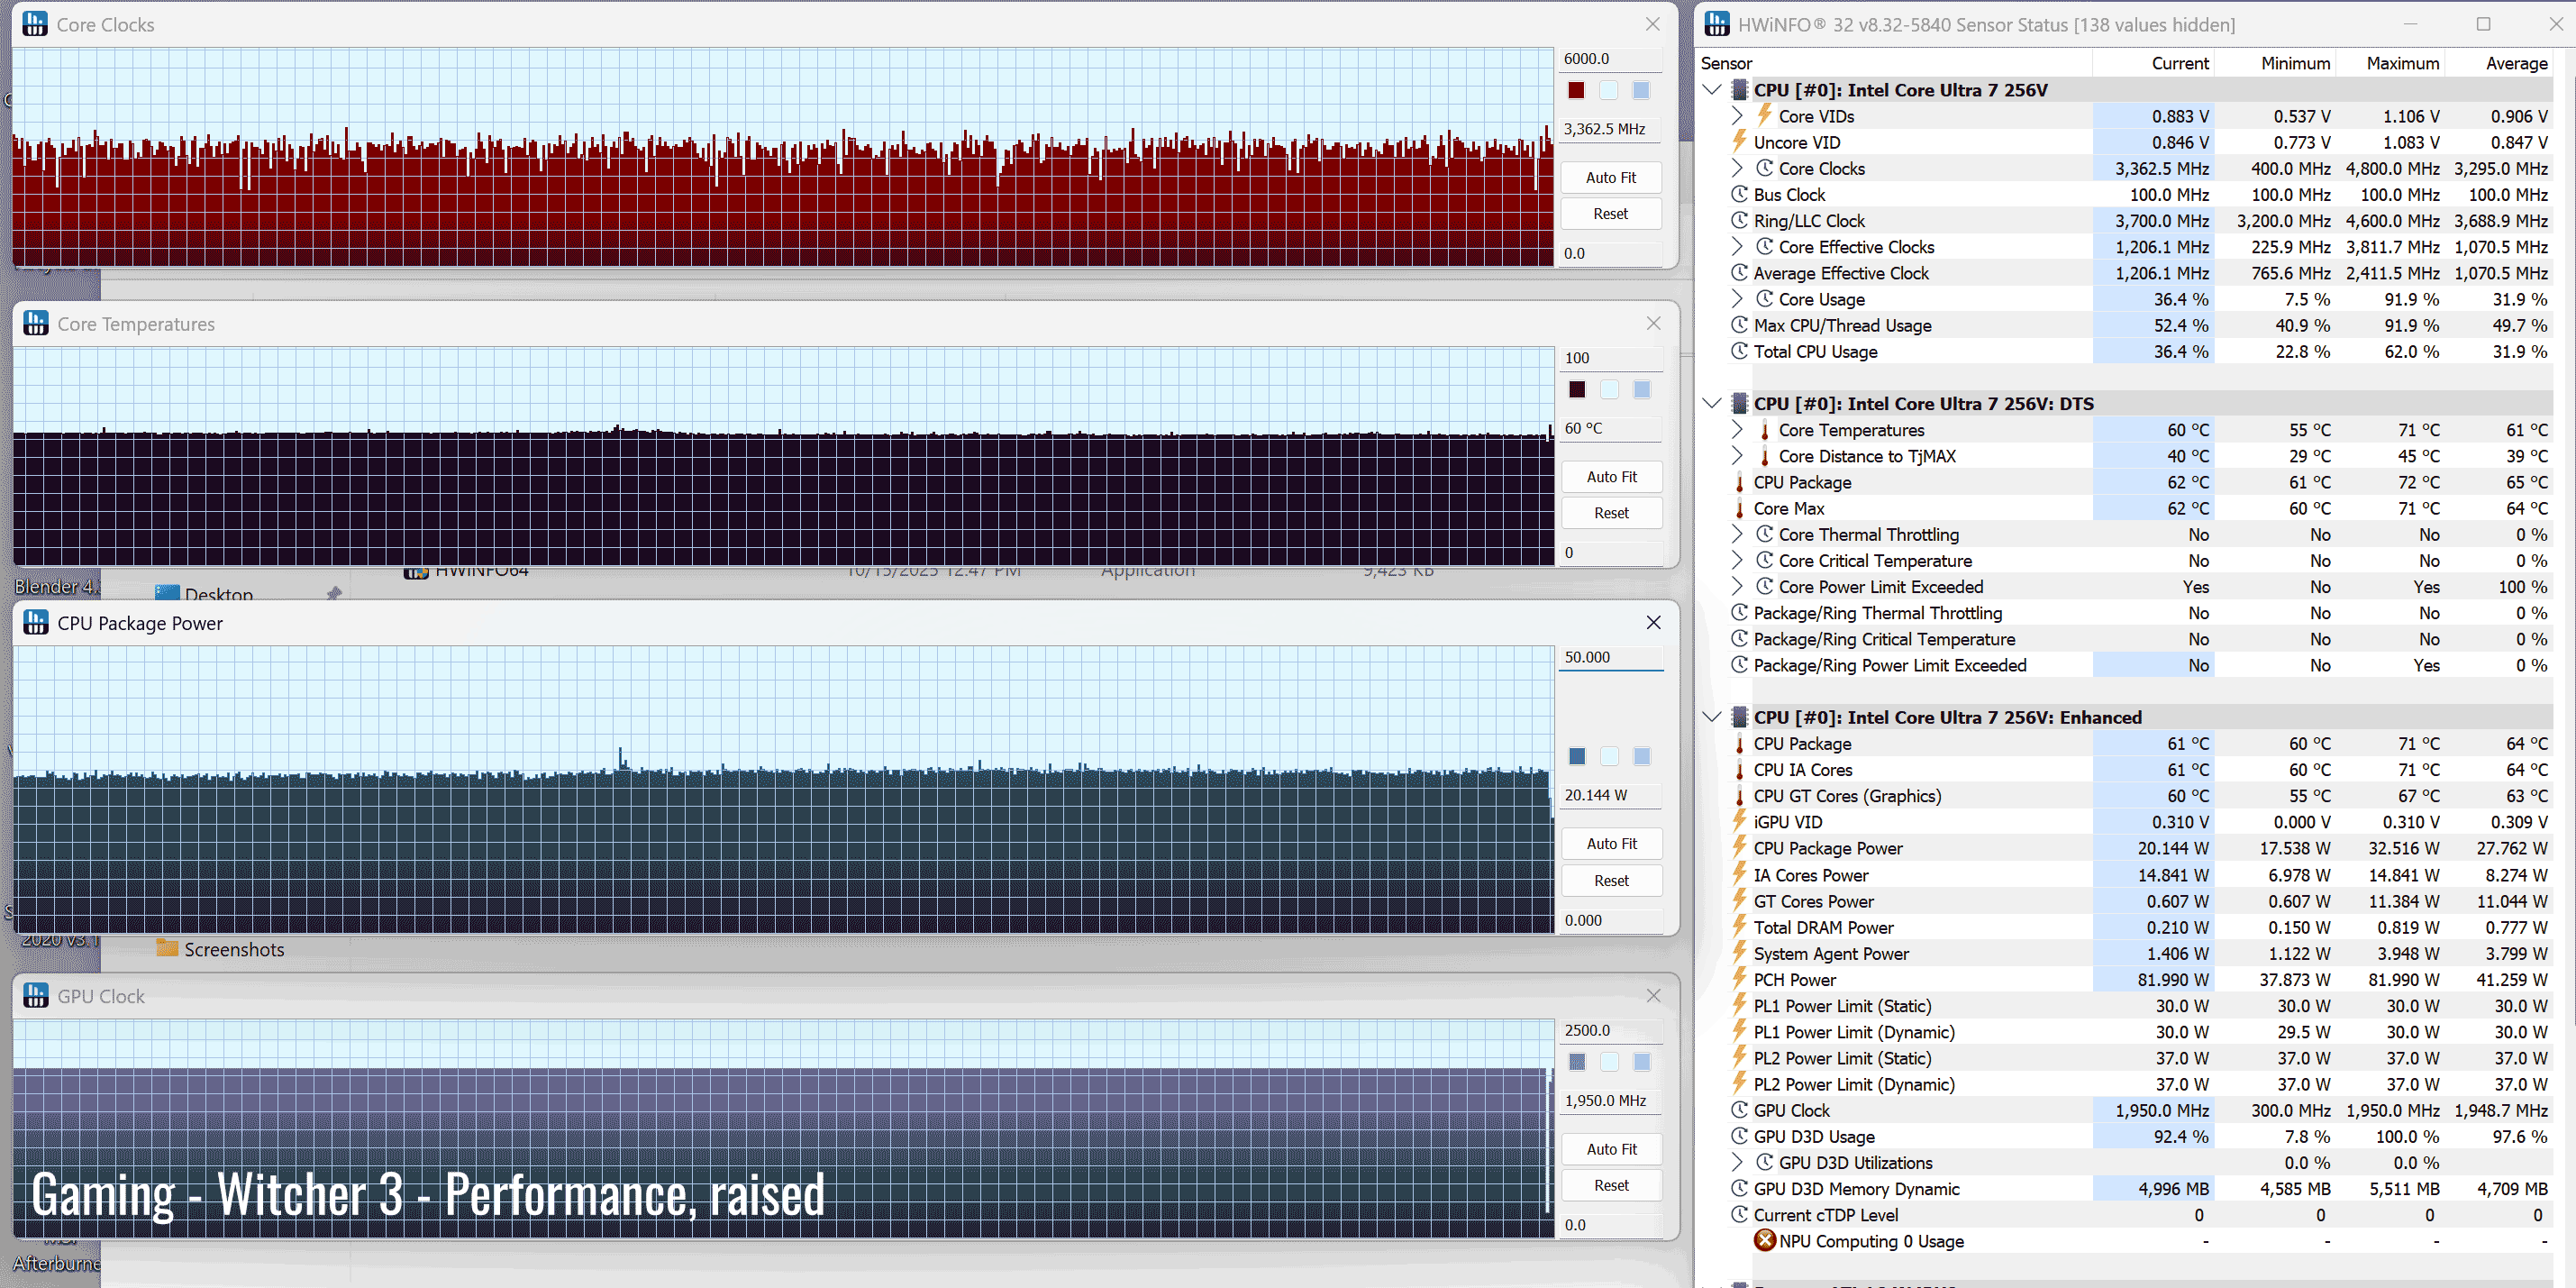Screen dimensions: 2576x1288
Task: Click light blue right swatch in GPU Clock
Action: (x=1641, y=1062)
